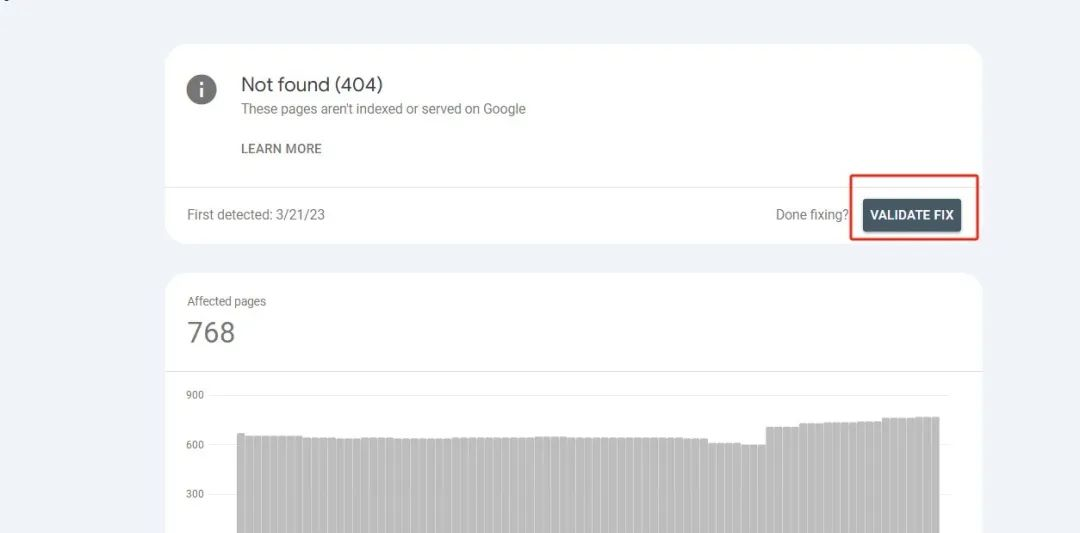
Task: Select the Not found (404) heading
Action: coord(312,85)
